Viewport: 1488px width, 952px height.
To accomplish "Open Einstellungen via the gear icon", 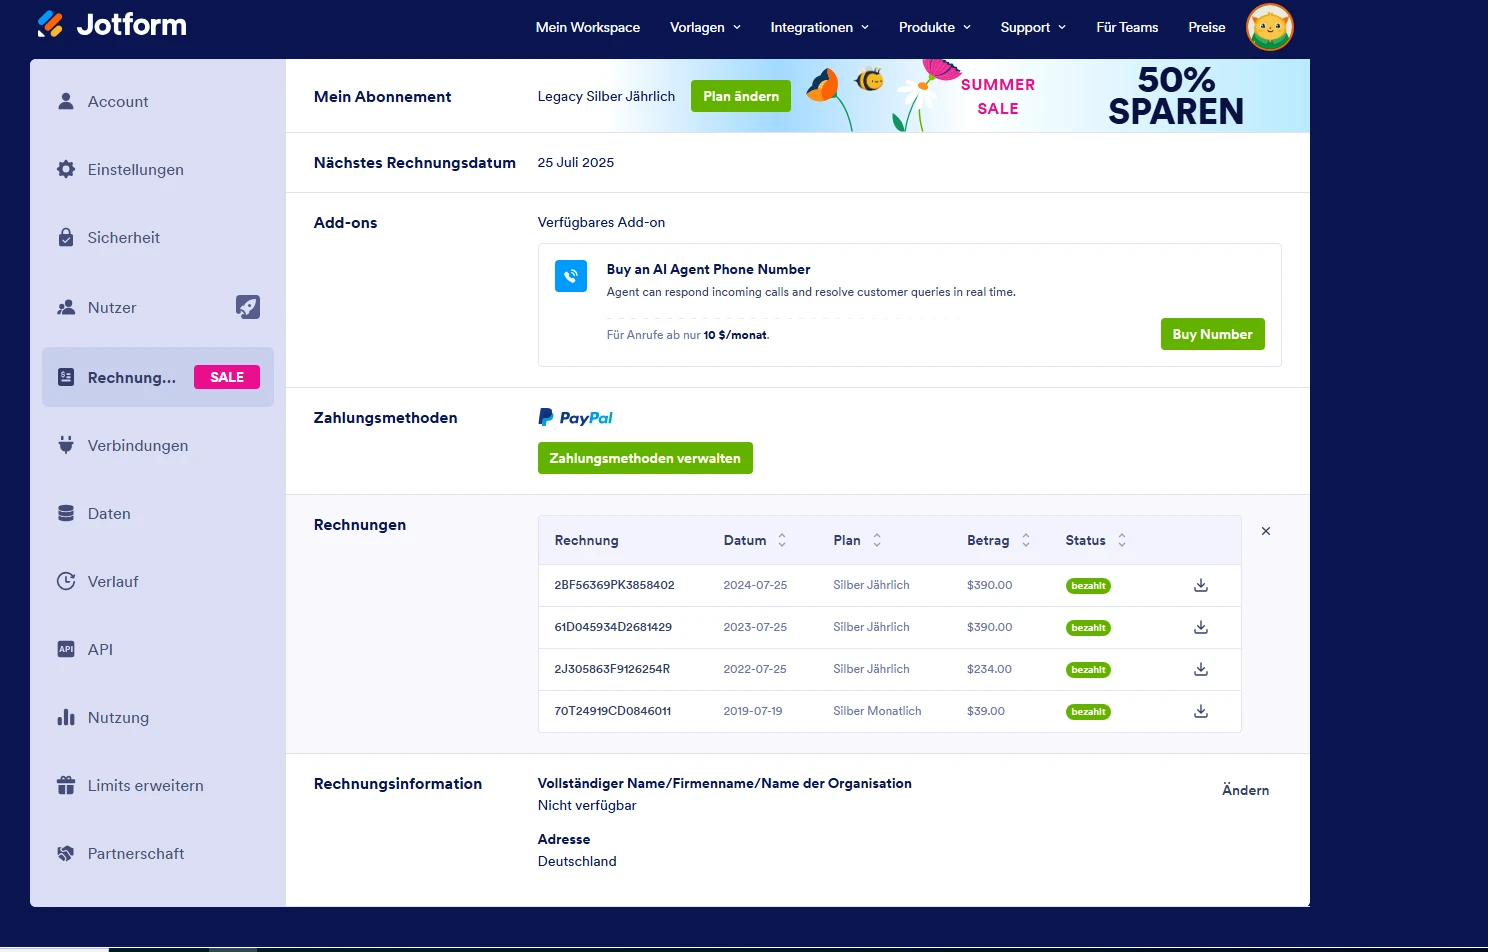I will 66,169.
